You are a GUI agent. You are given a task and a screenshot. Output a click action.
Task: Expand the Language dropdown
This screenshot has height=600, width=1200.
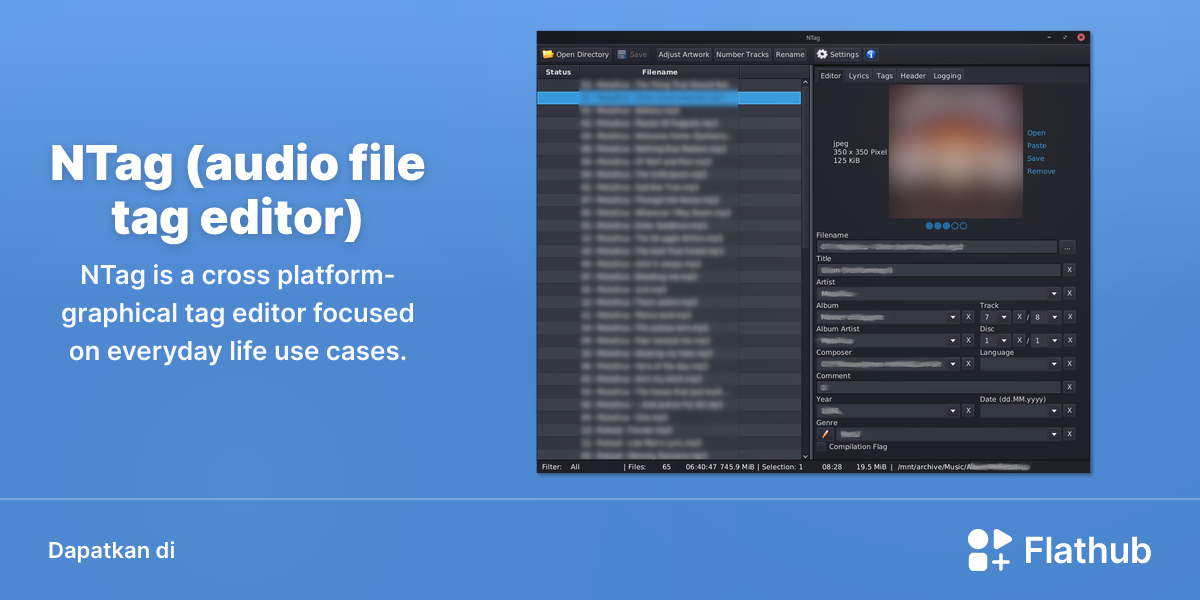point(1054,364)
